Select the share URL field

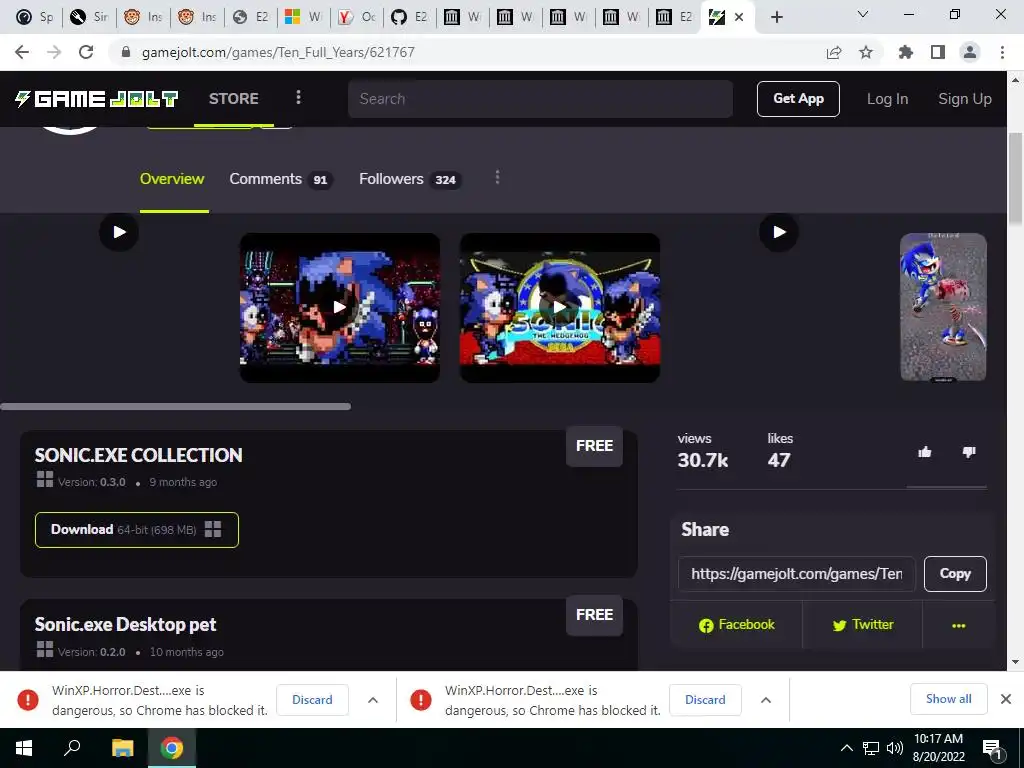[x=797, y=573]
